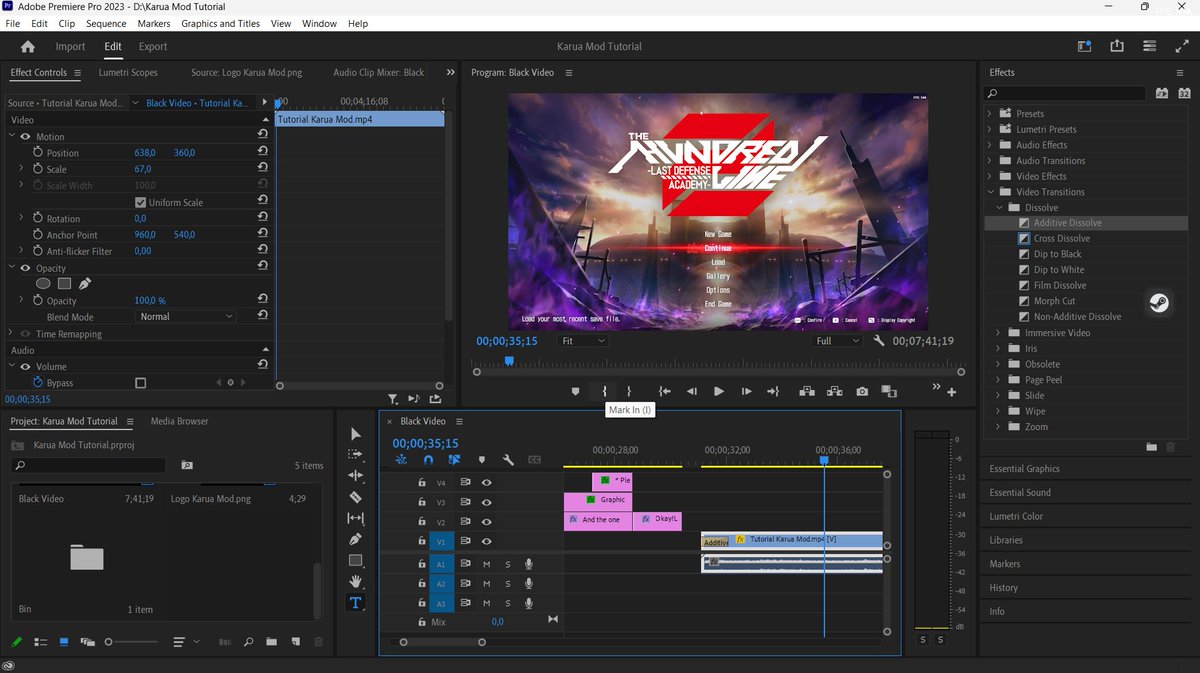1200x673 pixels.
Task: Export frame with camera icon
Action: [x=862, y=392]
